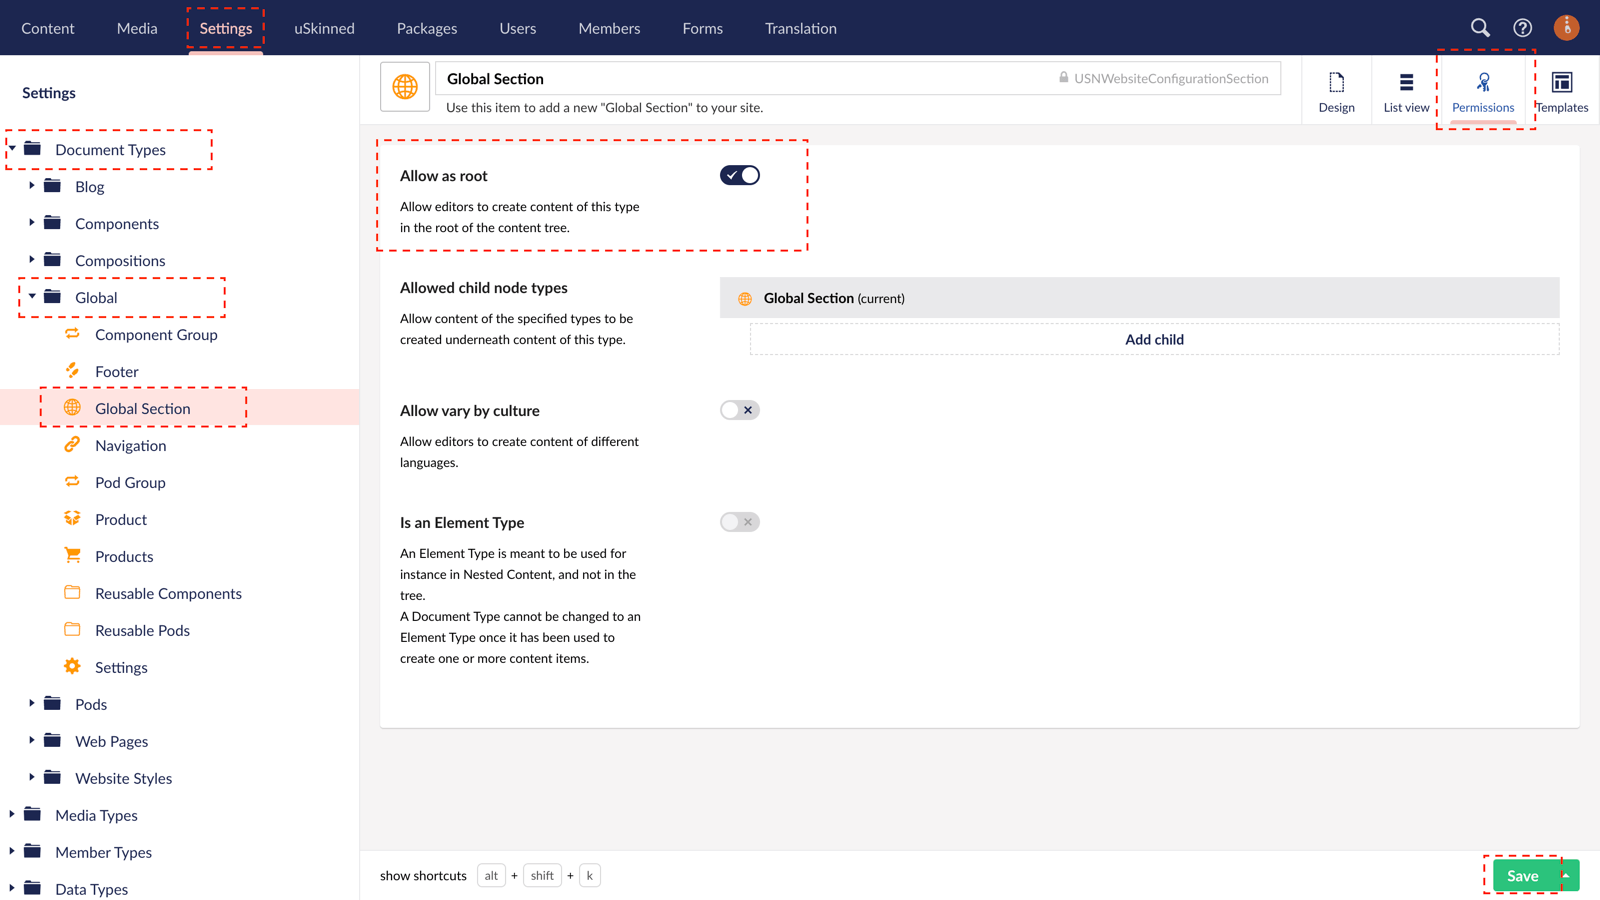Image resolution: width=1600 pixels, height=900 pixels.
Task: Select the Footer document type icon
Action: point(71,371)
